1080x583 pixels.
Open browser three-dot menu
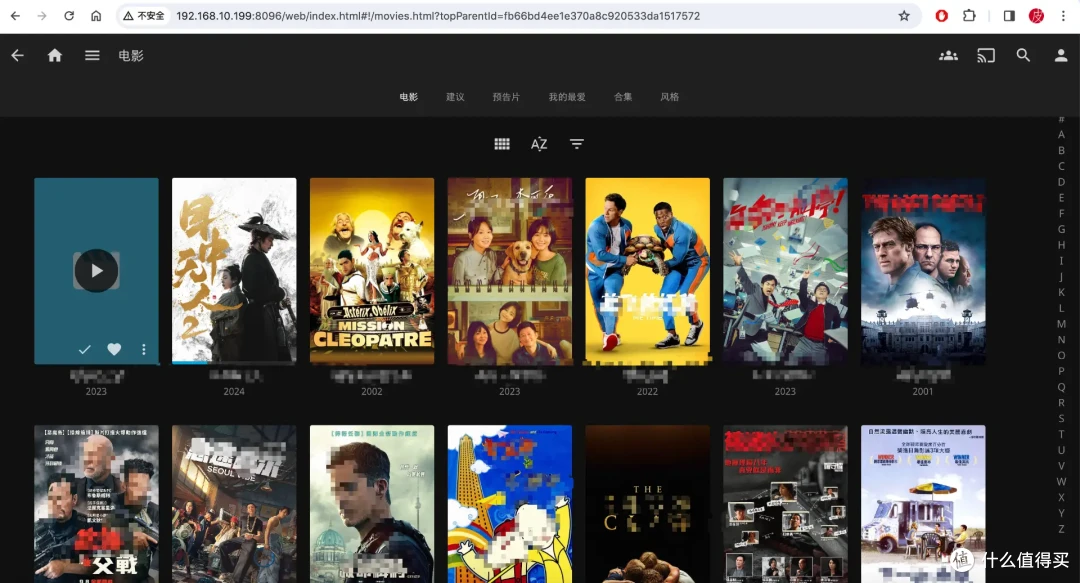click(x=1063, y=16)
